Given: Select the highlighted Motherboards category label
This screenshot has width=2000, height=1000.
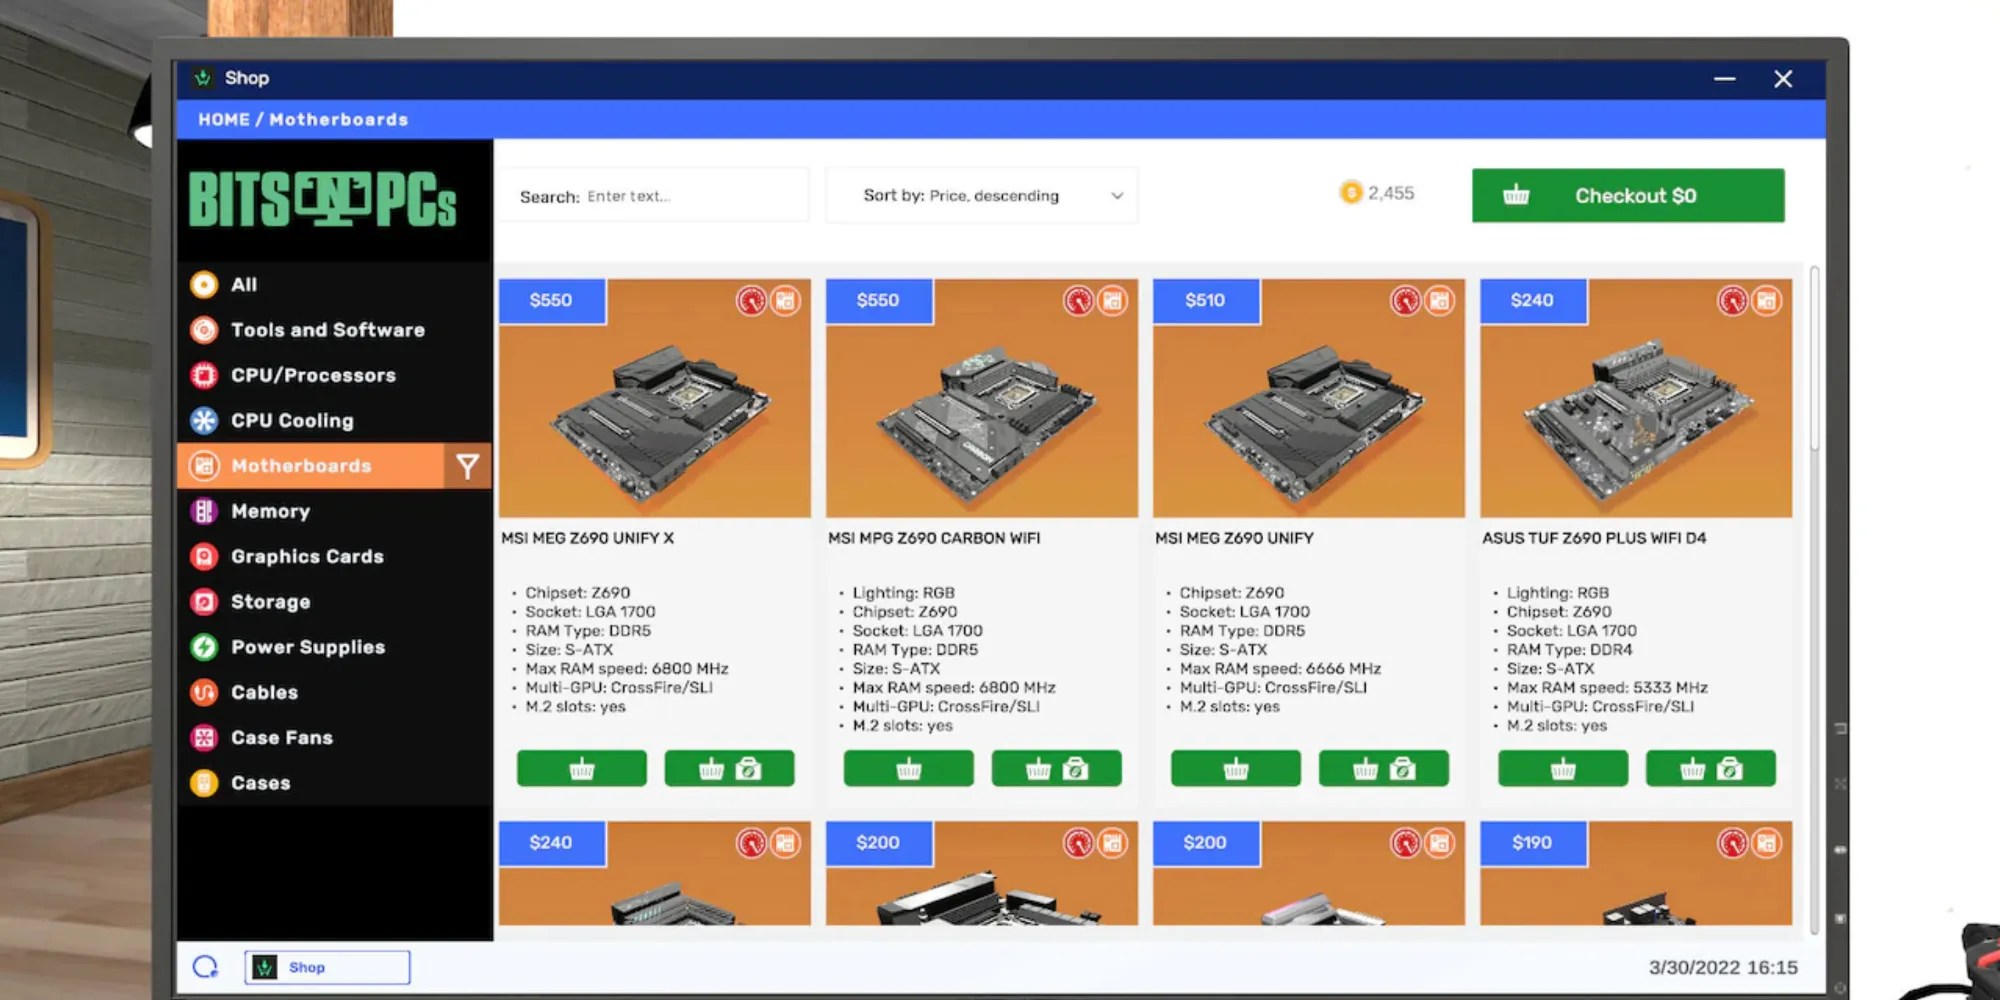Looking at the screenshot, I should tap(301, 466).
